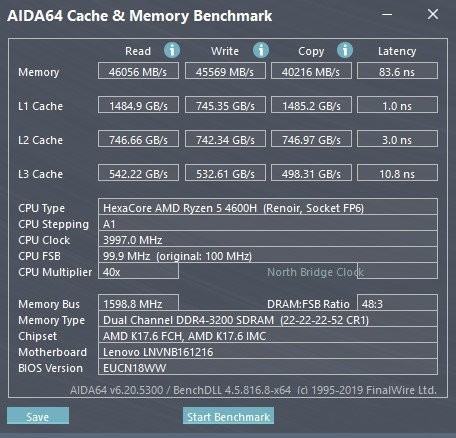Click the CPU Clock 3997.0 MHz field
The width and height of the screenshot is (456, 438).
268,239
